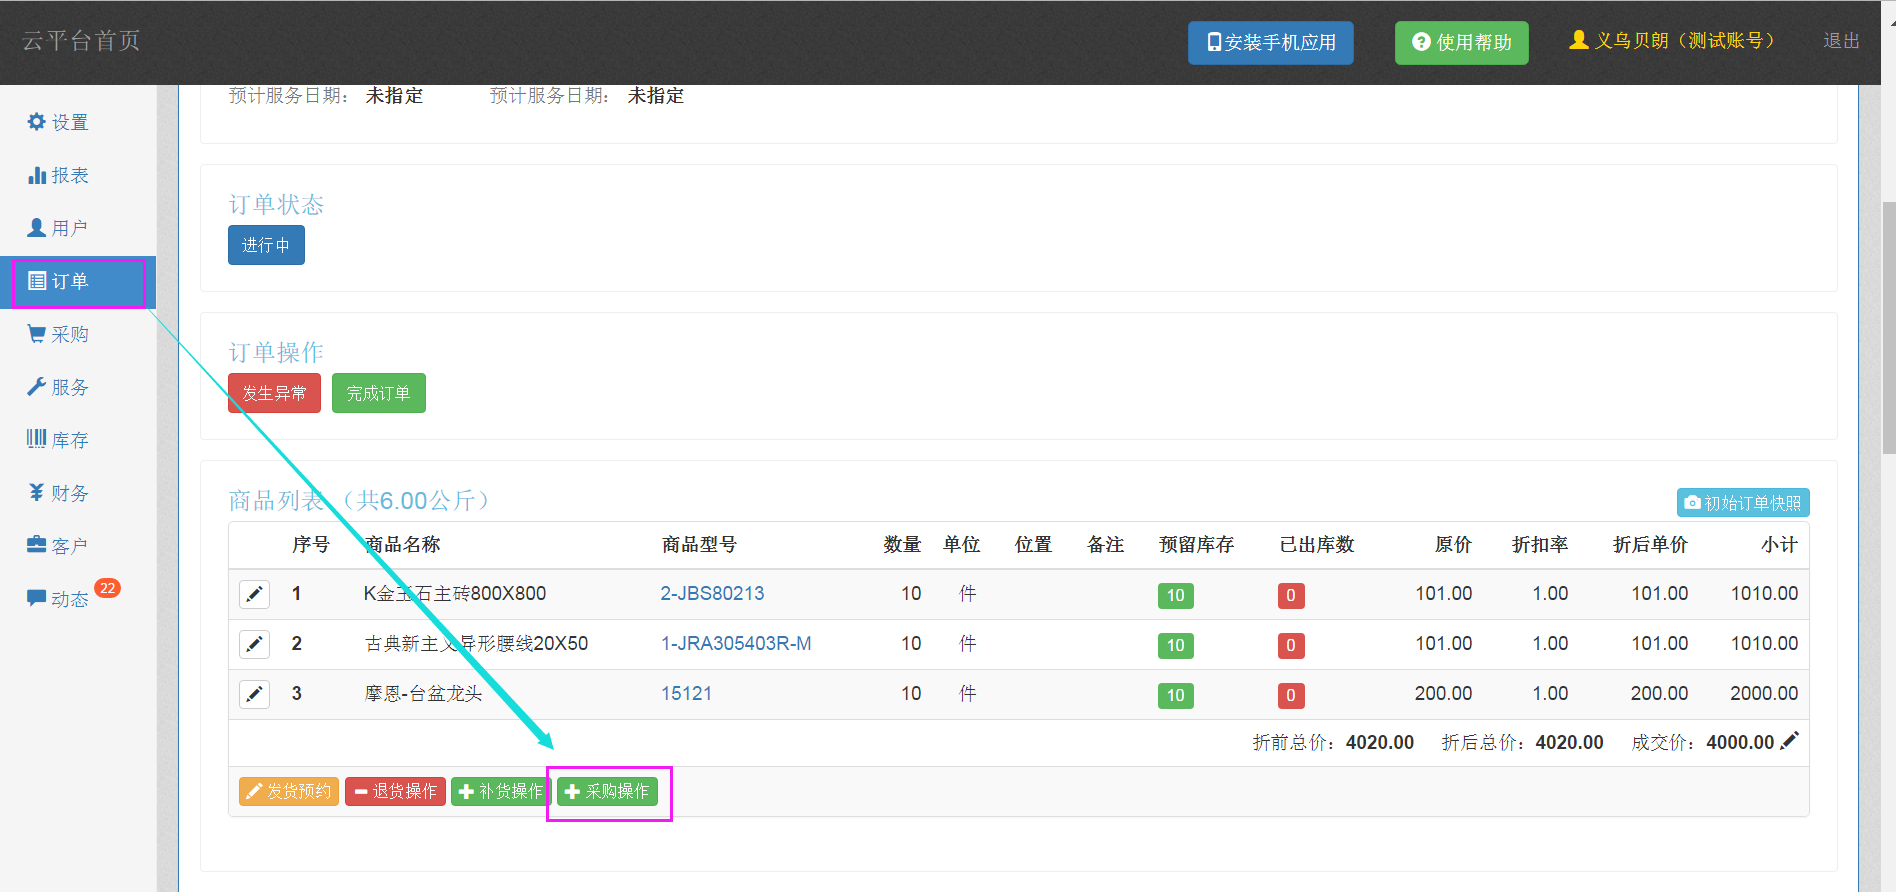This screenshot has height=892, width=1896.
Task: Edit row 3 摩恩-台盆龙头 with pencil icon
Action: click(255, 694)
